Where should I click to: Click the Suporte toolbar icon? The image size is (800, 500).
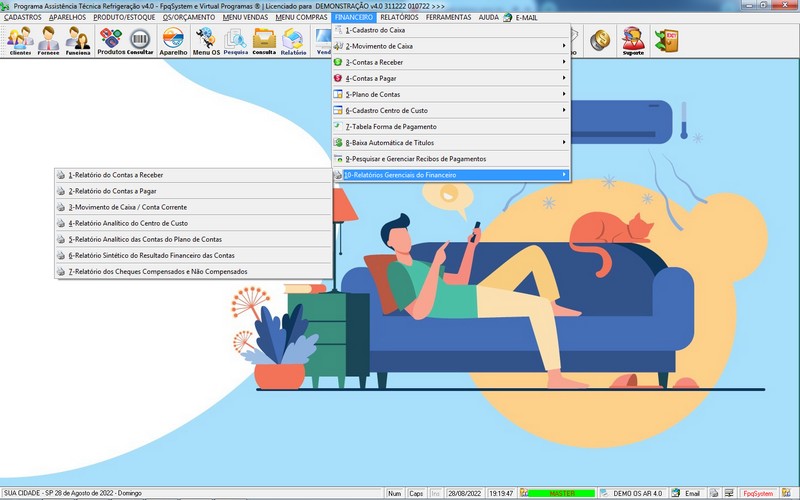pyautogui.click(x=632, y=41)
